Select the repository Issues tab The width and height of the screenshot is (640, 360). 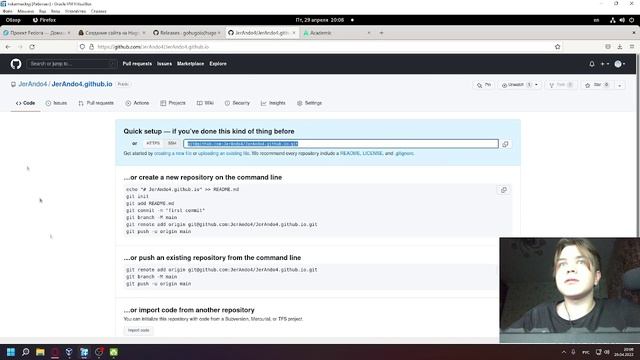[x=56, y=103]
